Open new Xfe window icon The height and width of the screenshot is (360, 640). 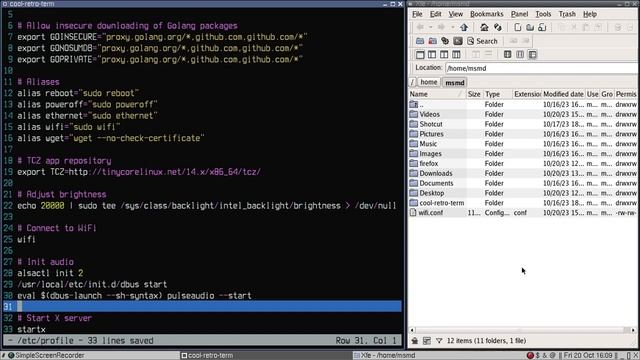point(420,41)
